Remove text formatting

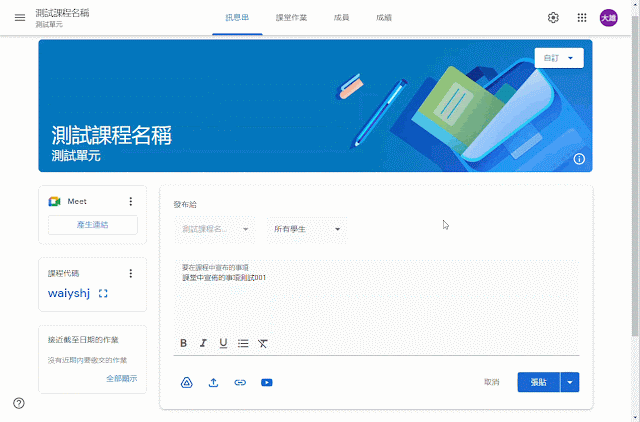point(263,343)
